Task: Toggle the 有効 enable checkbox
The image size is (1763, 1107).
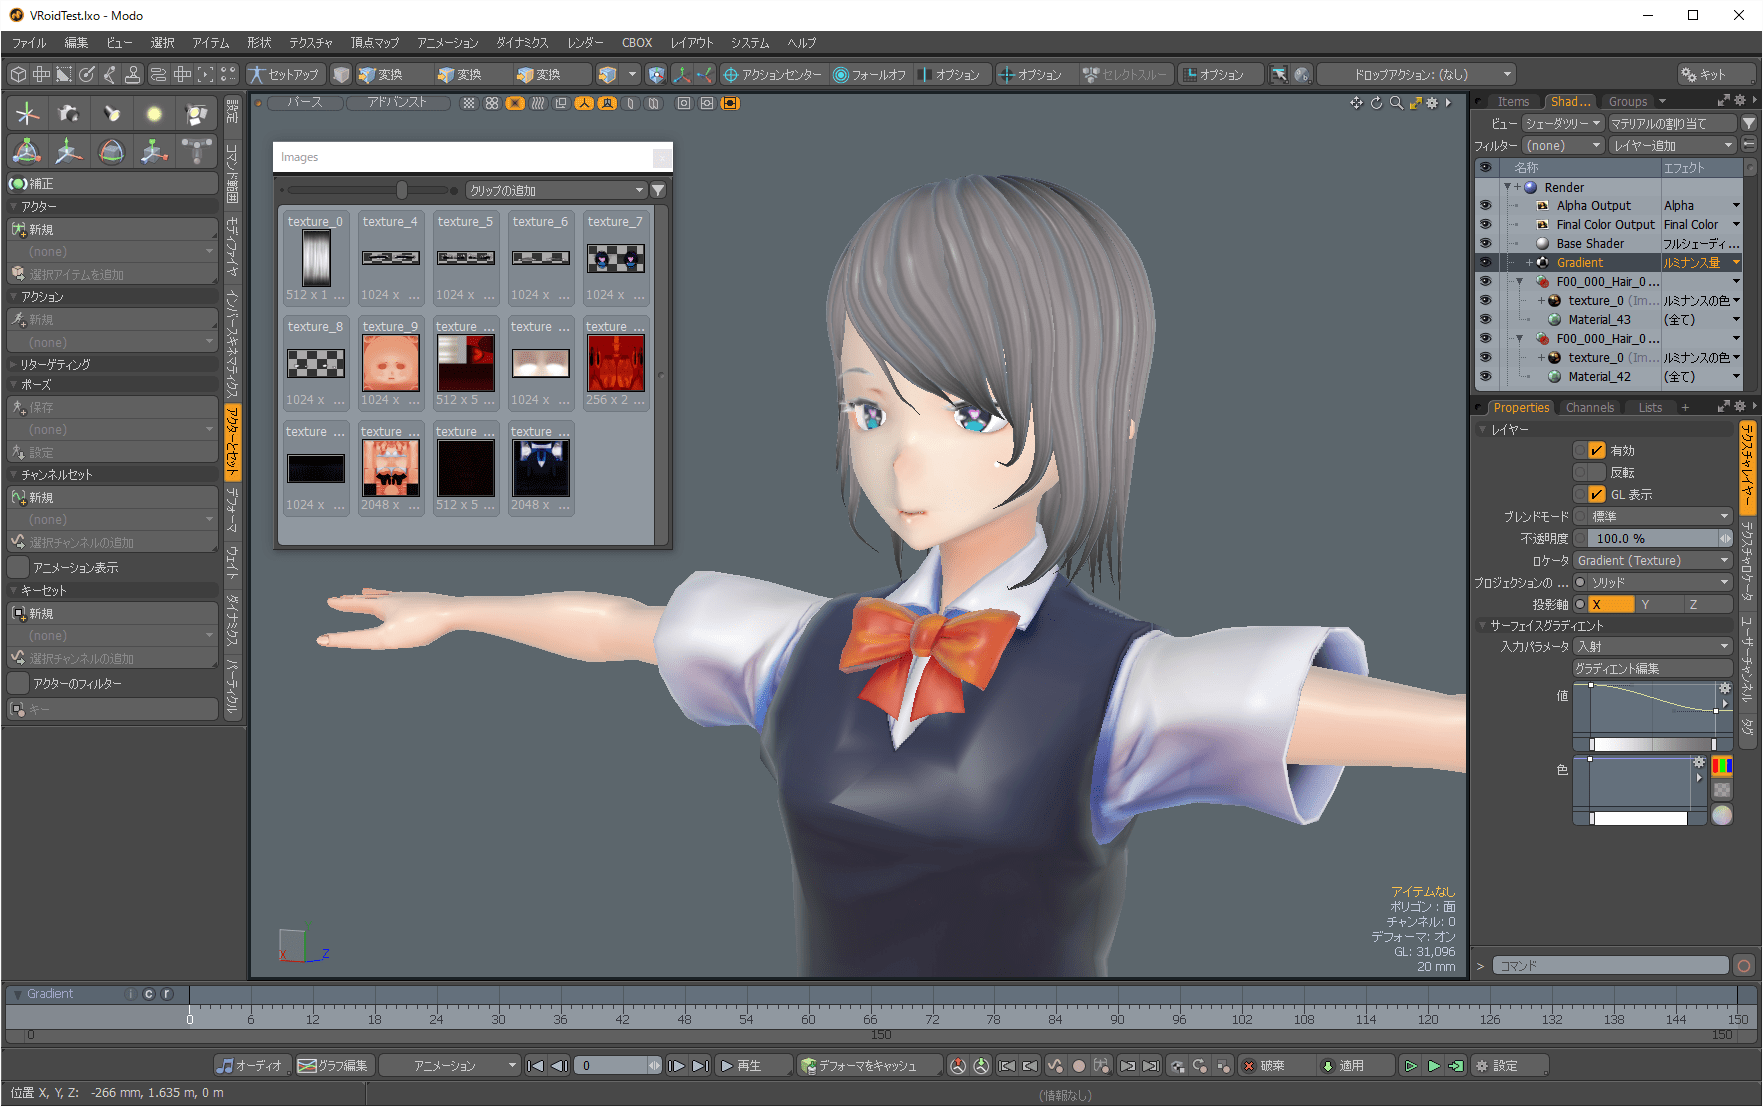Action: point(1597,451)
